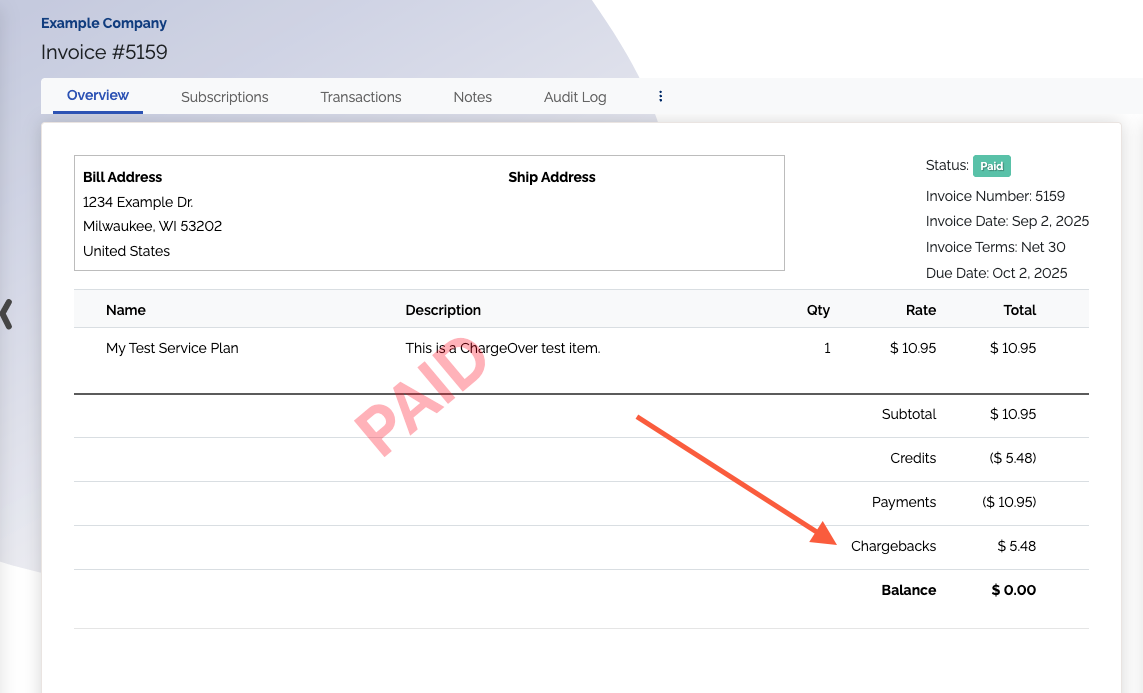This screenshot has width=1143, height=693.
Task: Click the green Paid status badge
Action: (991, 166)
